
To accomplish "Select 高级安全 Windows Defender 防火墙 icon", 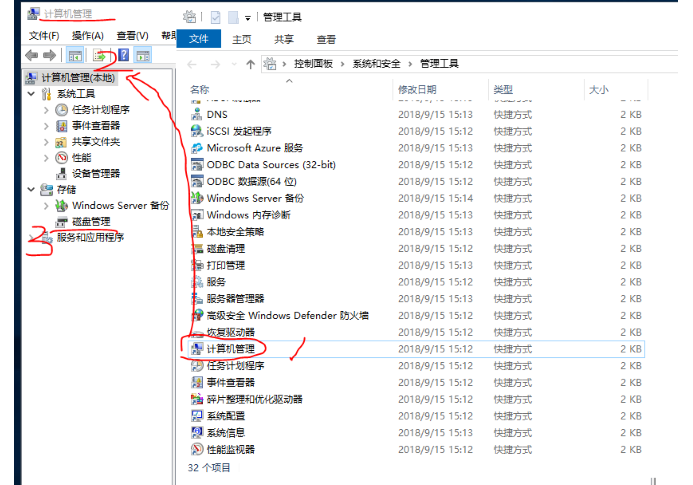I will click(x=197, y=315).
